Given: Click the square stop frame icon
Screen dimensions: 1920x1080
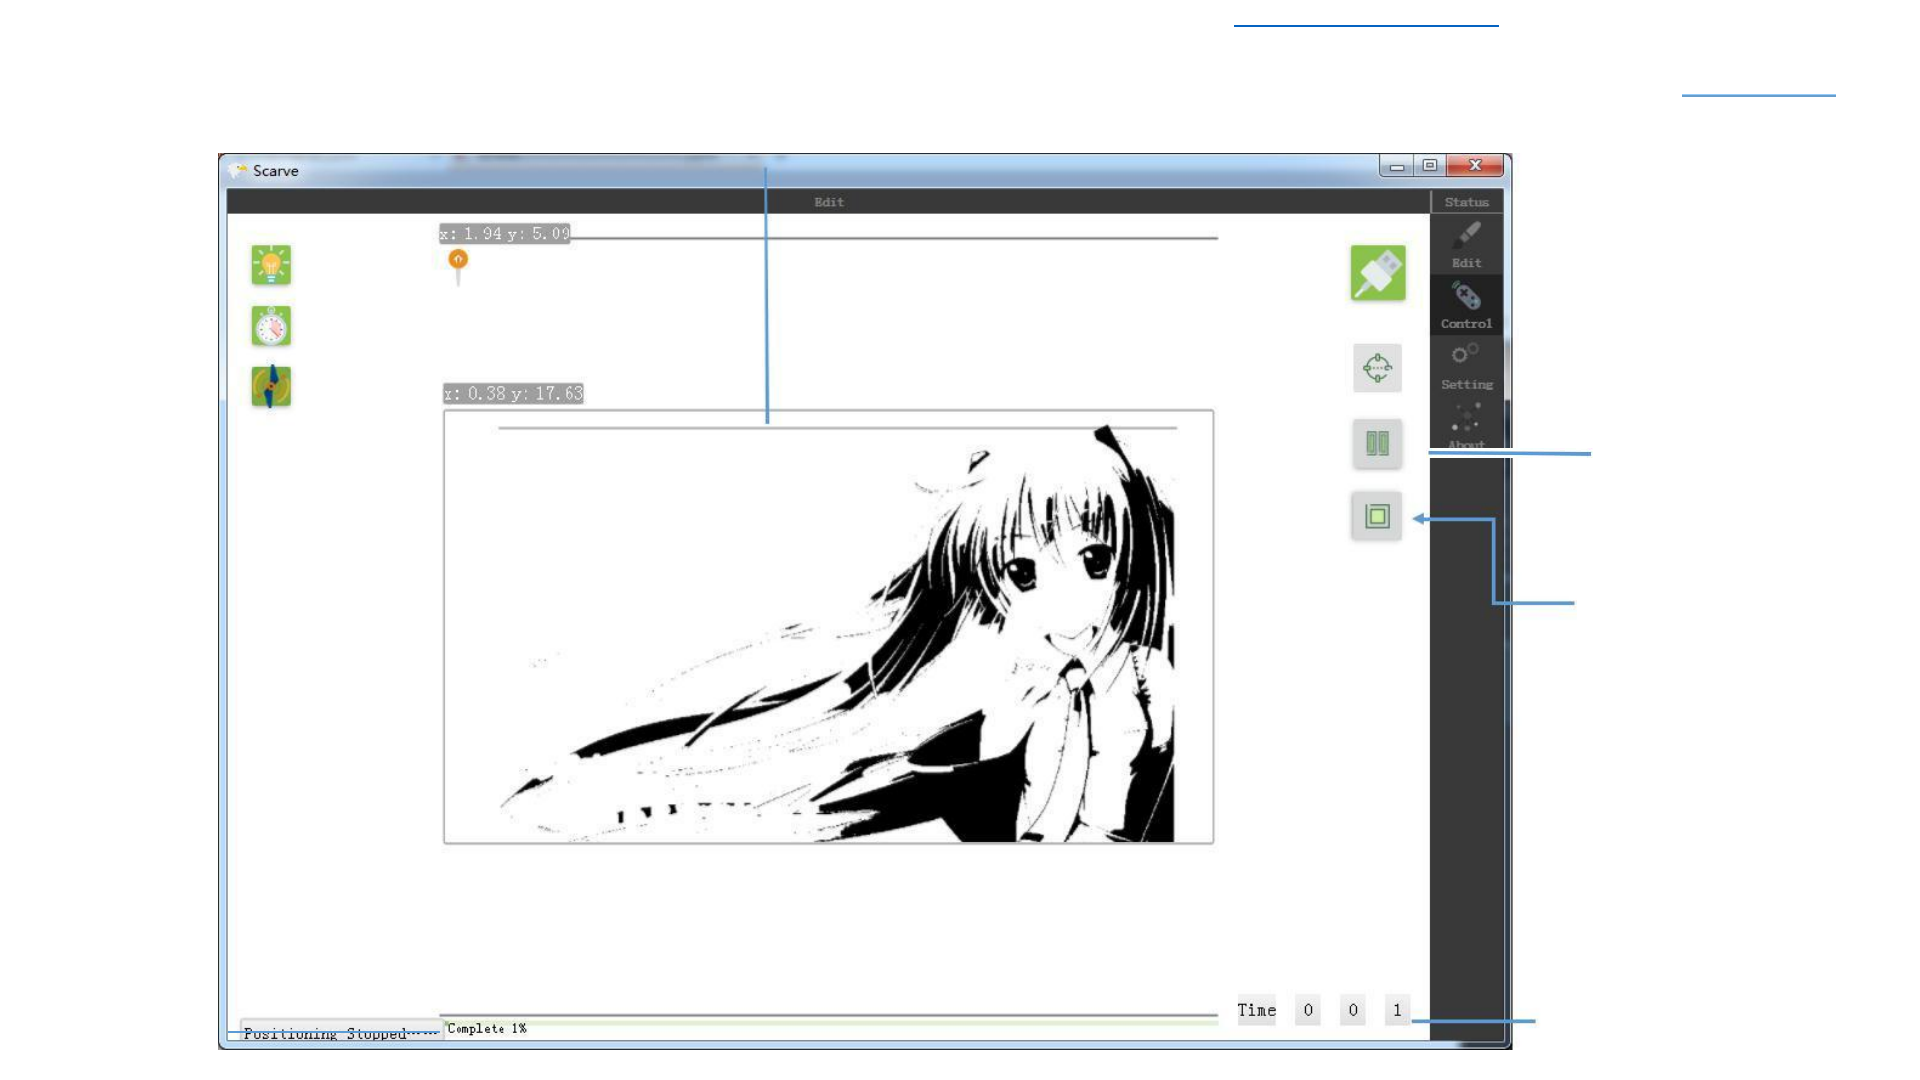Looking at the screenshot, I should (x=1377, y=516).
